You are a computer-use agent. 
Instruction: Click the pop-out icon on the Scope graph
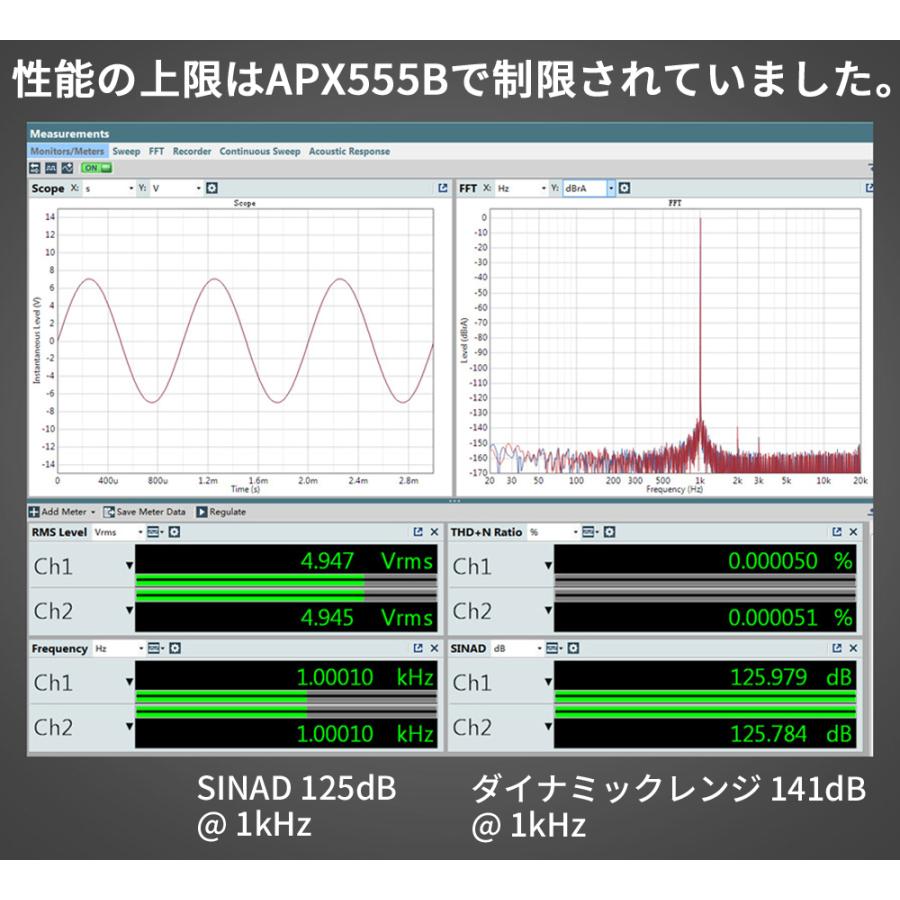point(443,187)
